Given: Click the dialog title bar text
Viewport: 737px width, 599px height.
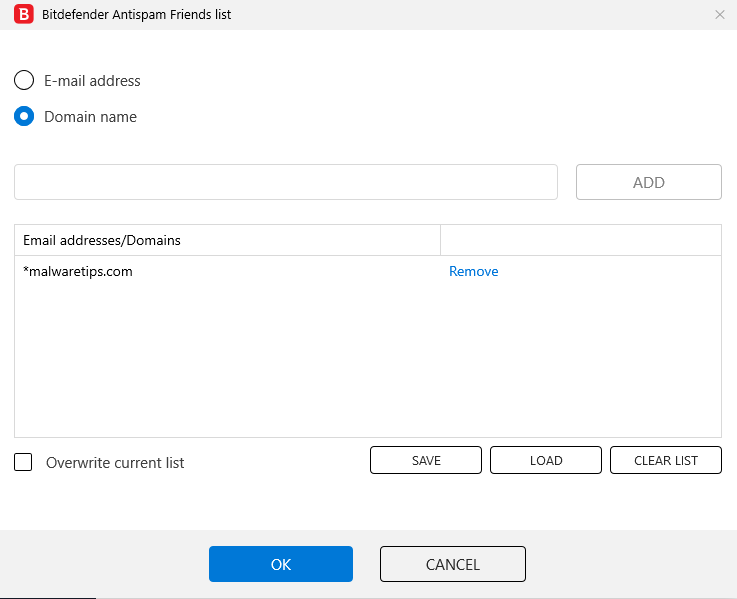Looking at the screenshot, I should tap(136, 15).
